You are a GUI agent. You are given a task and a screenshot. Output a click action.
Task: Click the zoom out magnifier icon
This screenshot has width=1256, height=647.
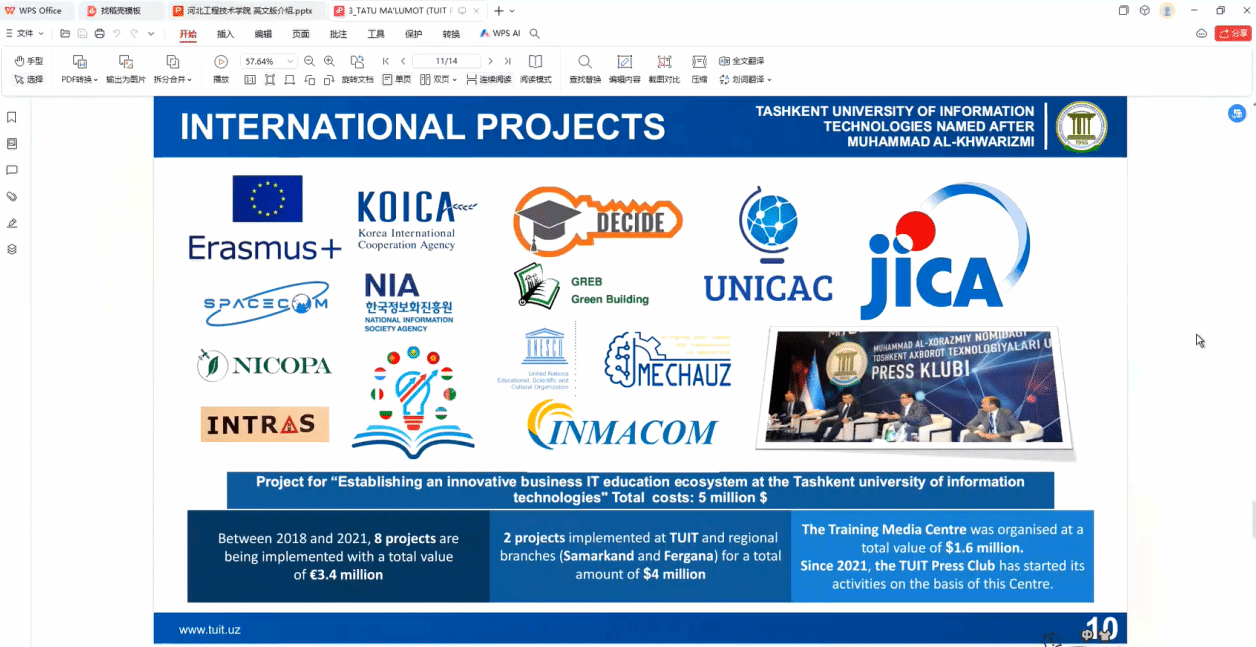[309, 62]
